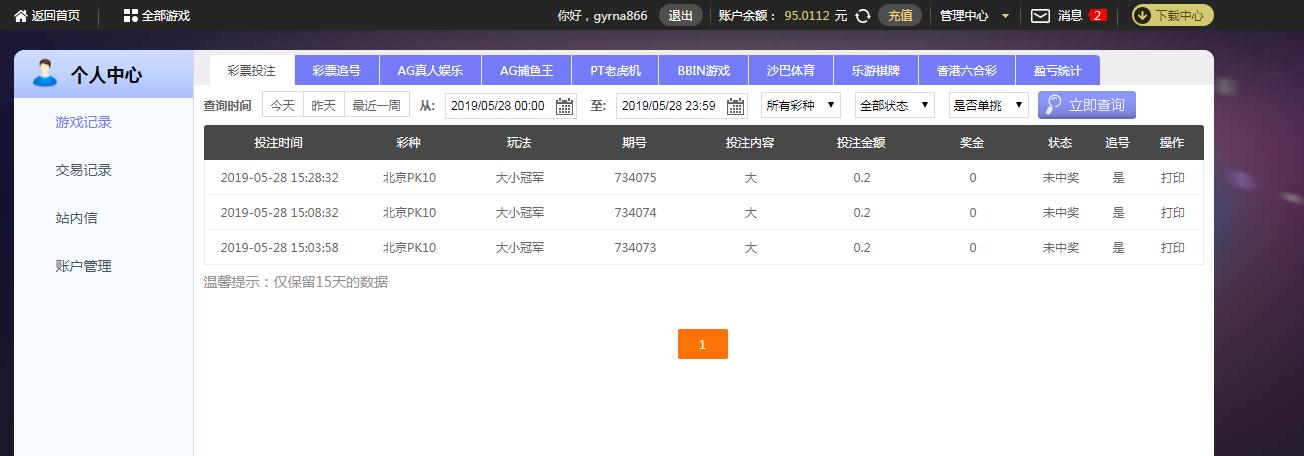Click the user avatar icon in 个人中心
The width and height of the screenshot is (1304, 456).
click(x=45, y=73)
